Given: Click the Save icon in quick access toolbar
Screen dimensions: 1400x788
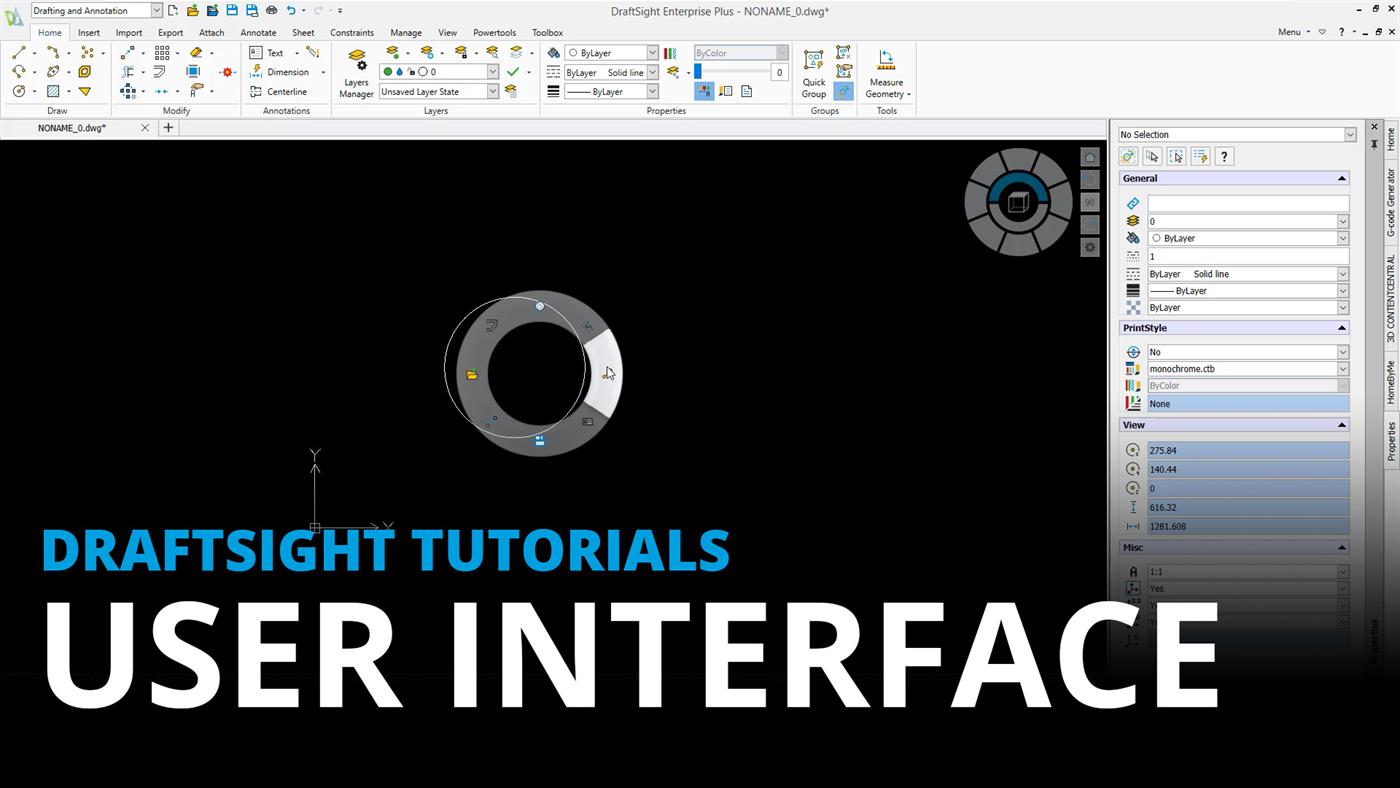Looking at the screenshot, I should coord(231,11).
